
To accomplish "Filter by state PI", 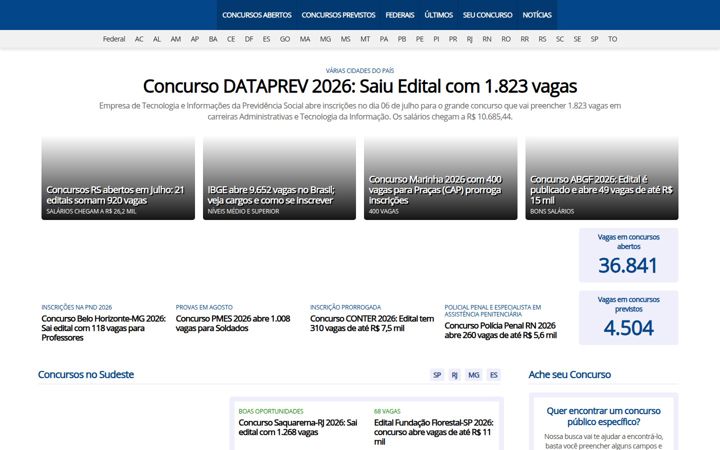I will (436, 39).
